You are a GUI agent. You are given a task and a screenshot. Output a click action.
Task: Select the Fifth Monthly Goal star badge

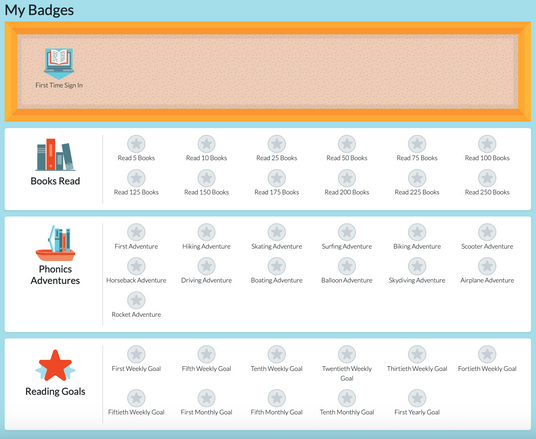277,398
